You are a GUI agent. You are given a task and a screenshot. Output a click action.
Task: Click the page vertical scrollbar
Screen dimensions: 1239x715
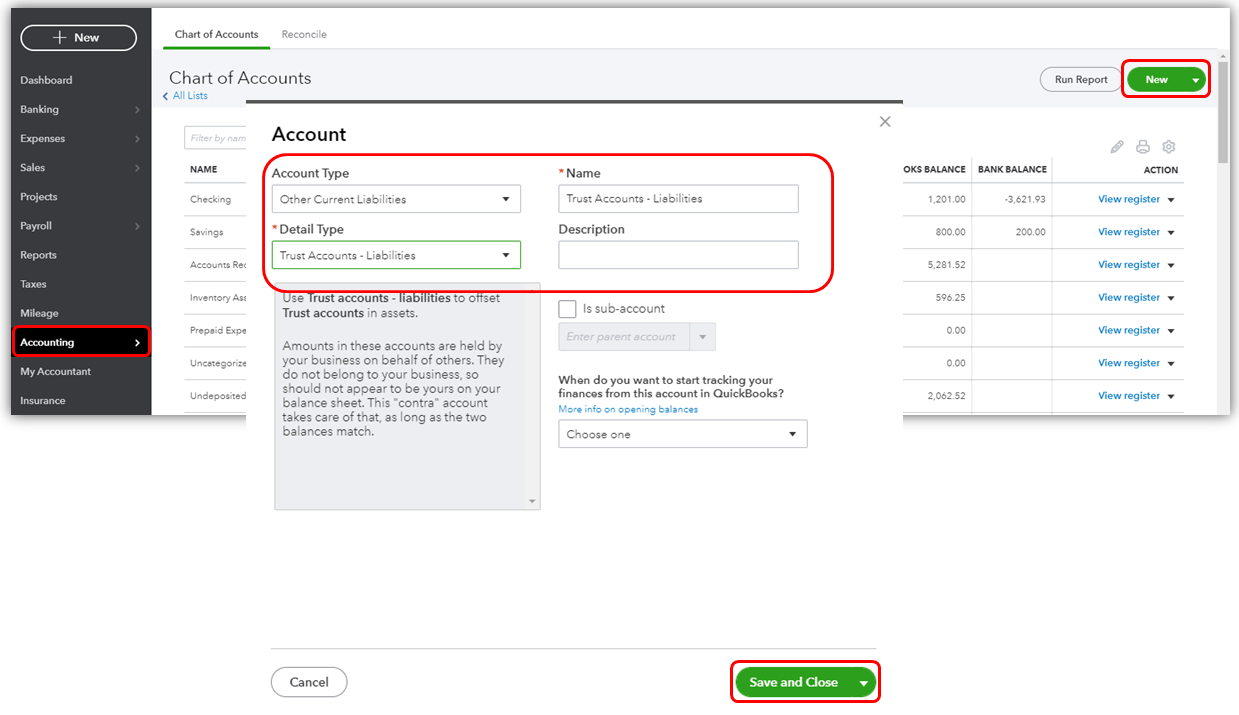(1223, 113)
